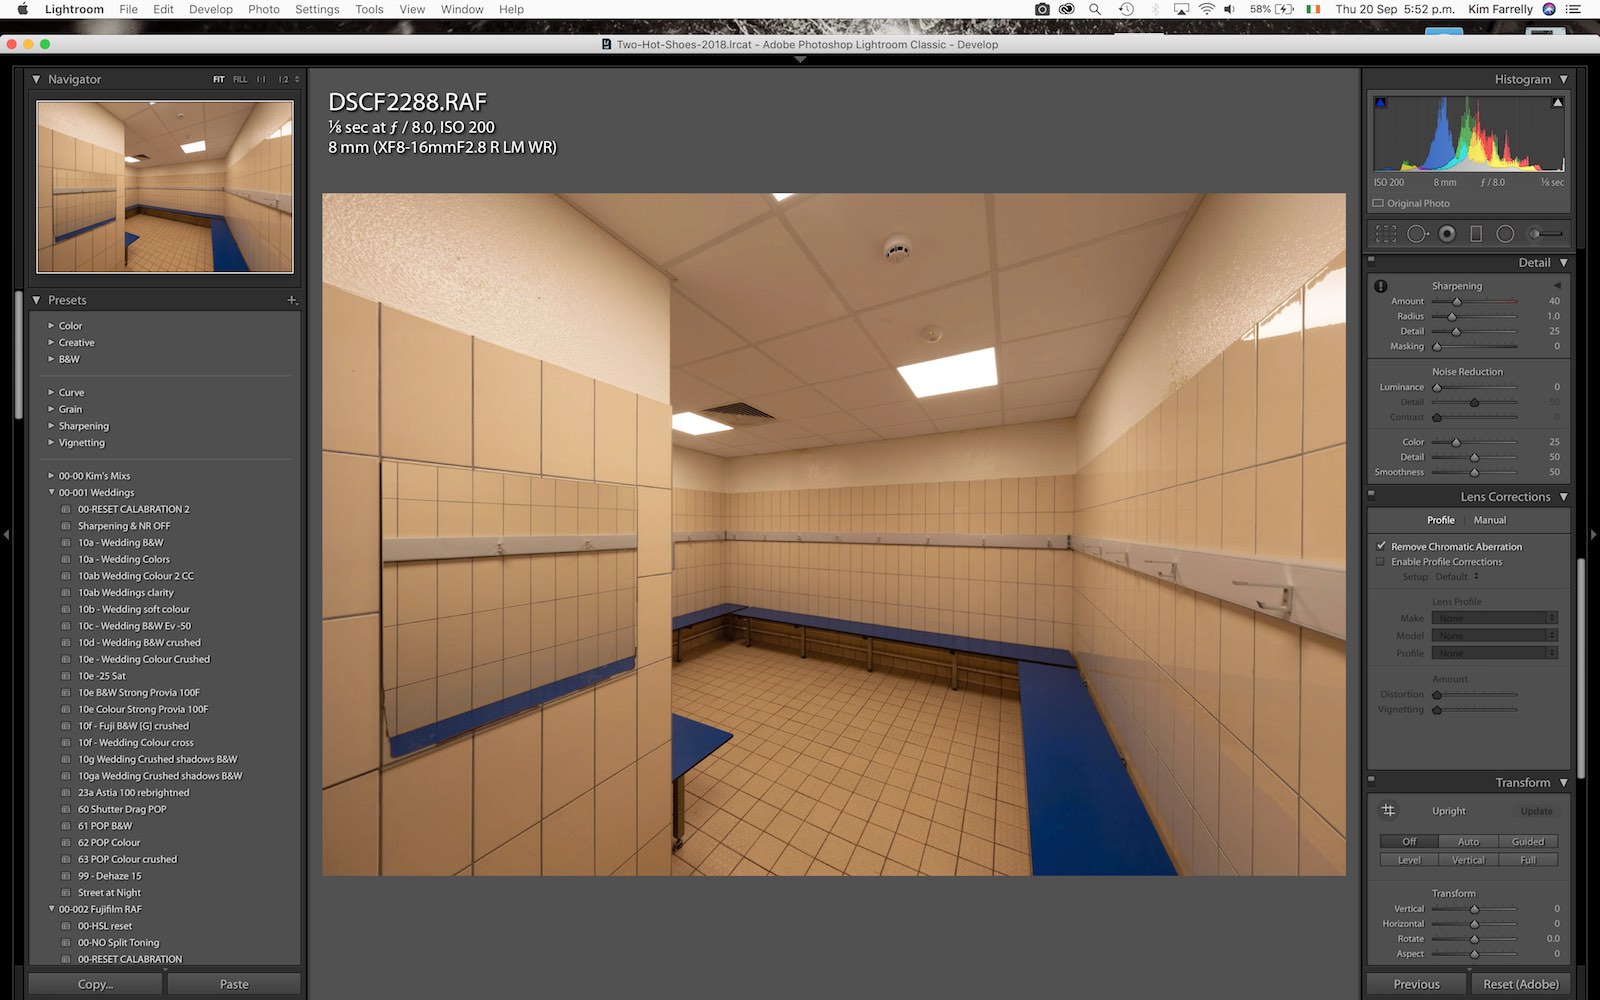This screenshot has height=1000, width=1600.
Task: Open Siri from menu bar
Action: tap(1549, 9)
